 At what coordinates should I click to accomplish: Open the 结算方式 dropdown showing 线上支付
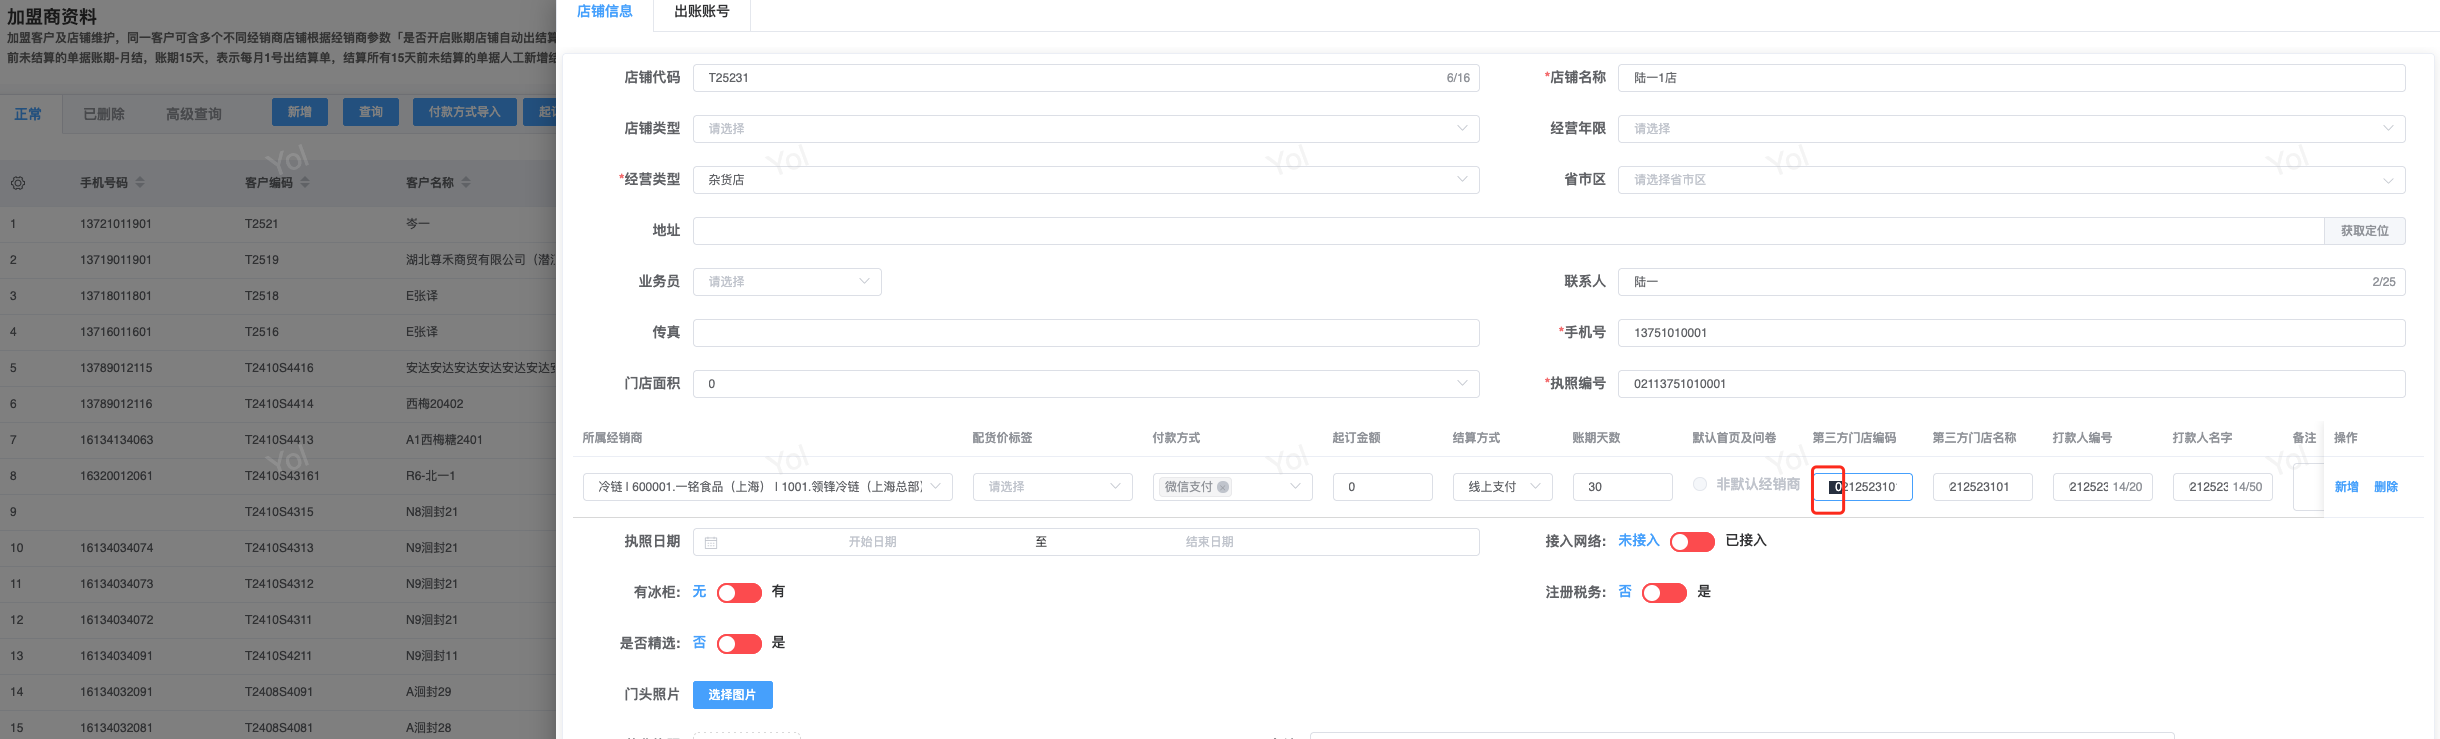pyautogui.click(x=1503, y=487)
